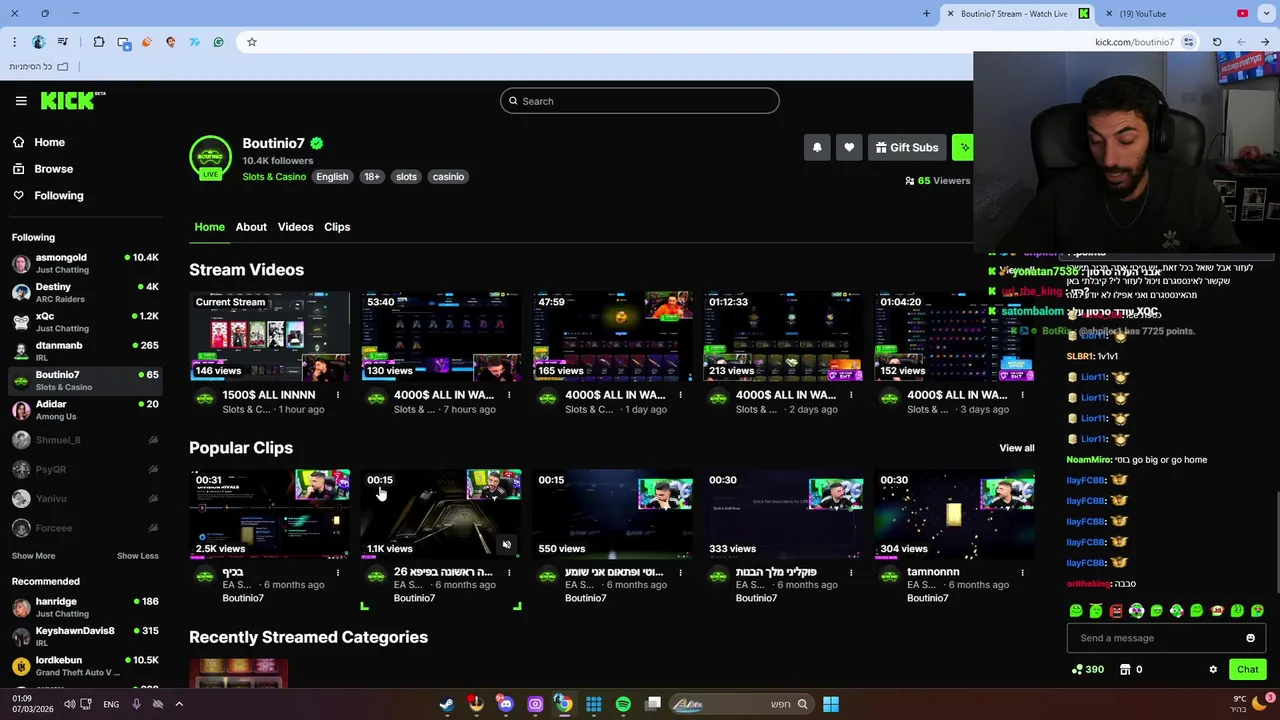1280x720 pixels.
Task: Open options menu for the 550 views clip
Action: click(680, 573)
